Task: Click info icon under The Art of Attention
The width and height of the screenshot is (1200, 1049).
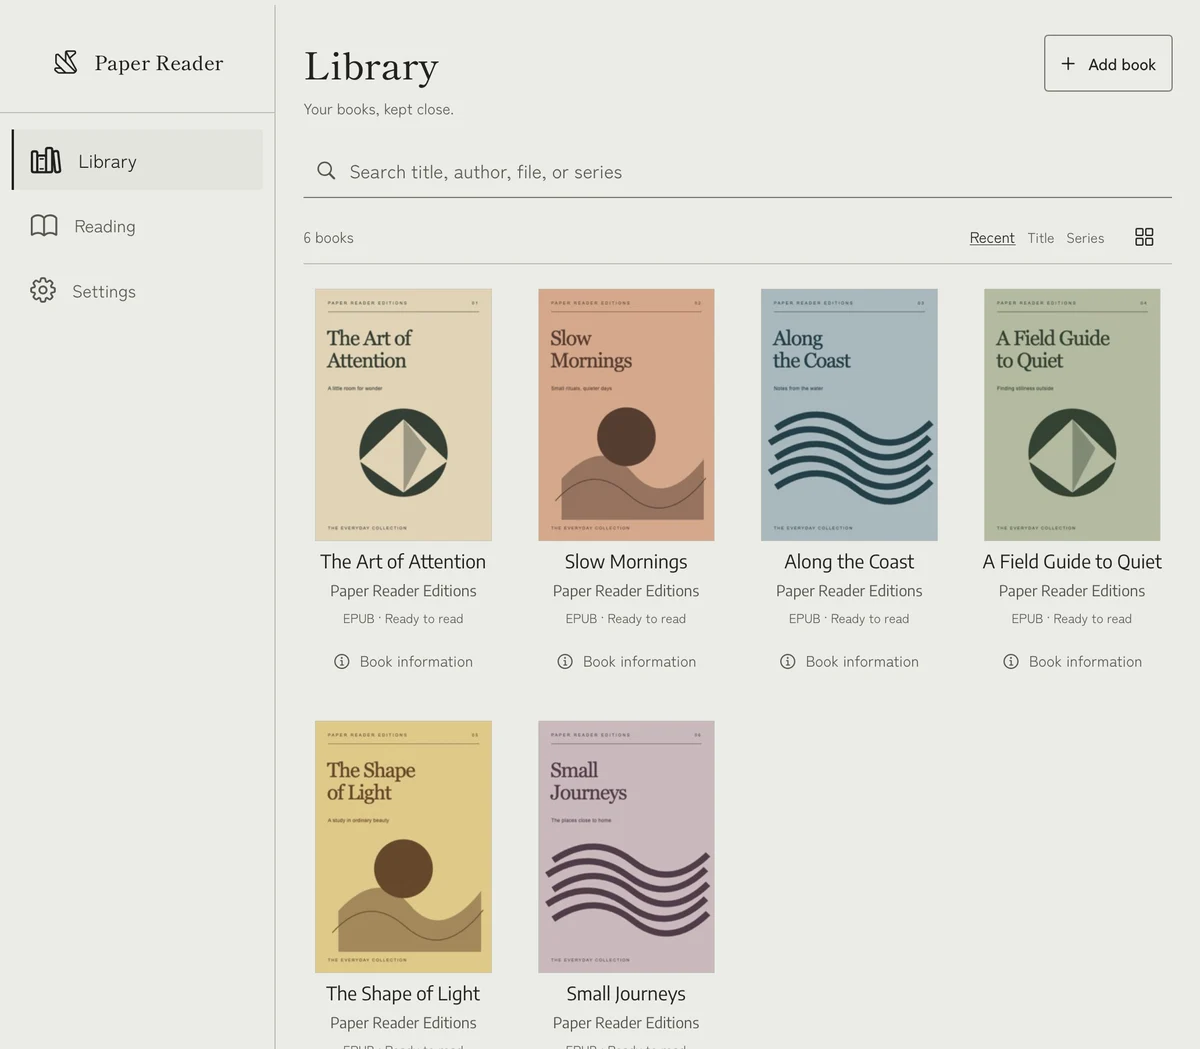Action: pos(342,661)
